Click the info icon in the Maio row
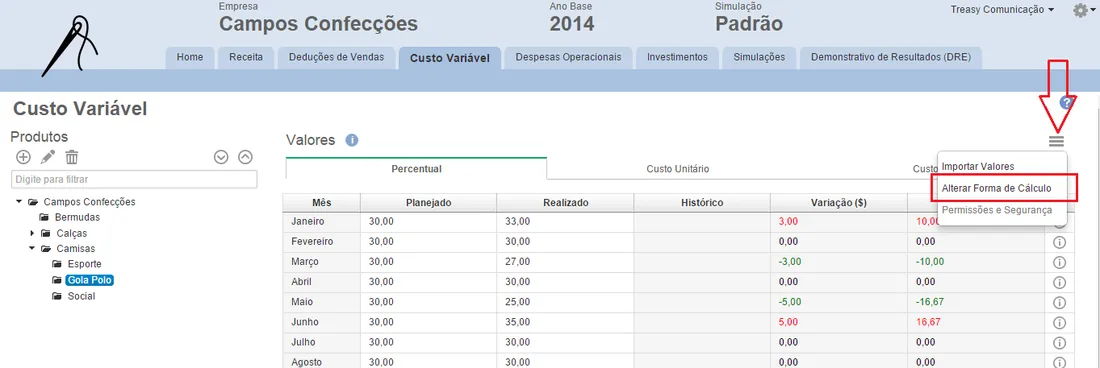 click(x=1059, y=303)
